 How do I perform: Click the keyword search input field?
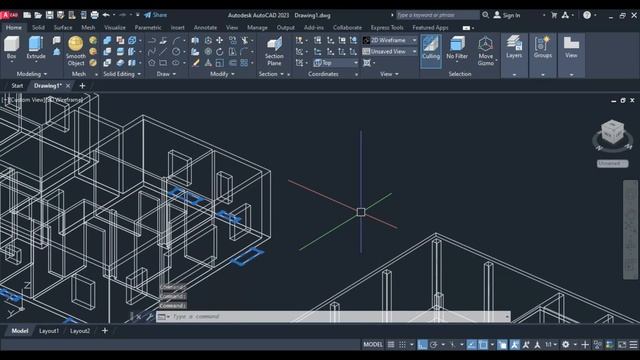[438, 15]
